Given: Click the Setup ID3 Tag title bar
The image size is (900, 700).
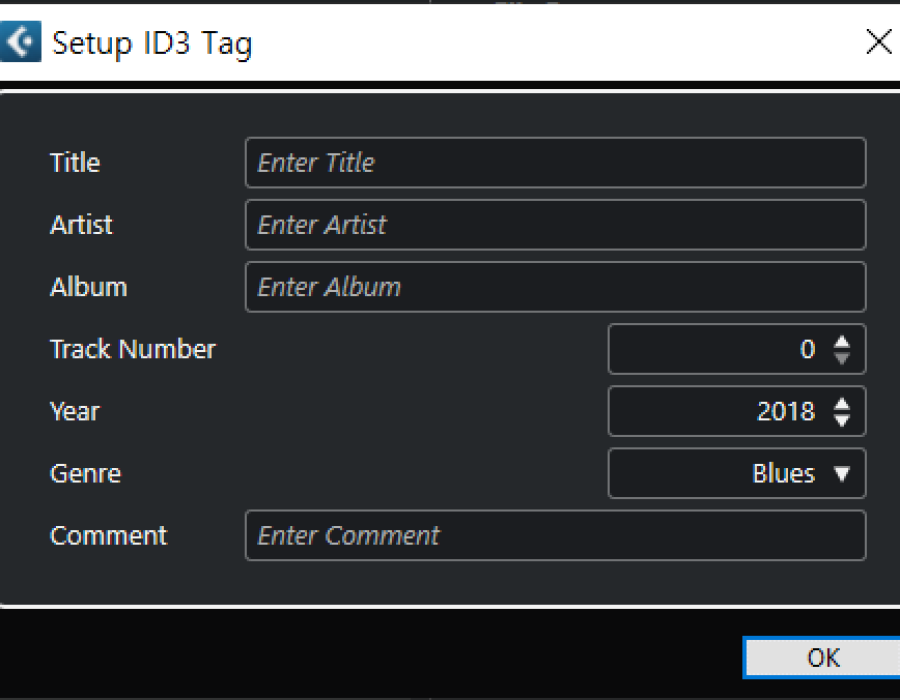Looking at the screenshot, I should coord(450,42).
